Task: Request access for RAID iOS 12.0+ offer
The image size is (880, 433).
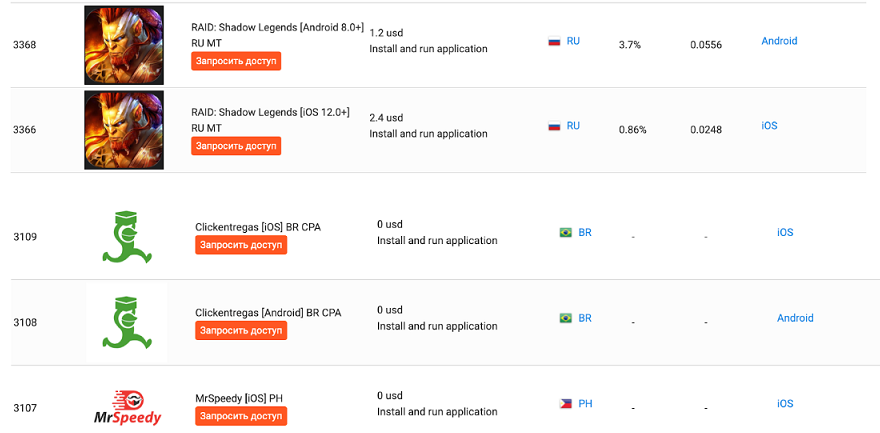Action: 236,146
